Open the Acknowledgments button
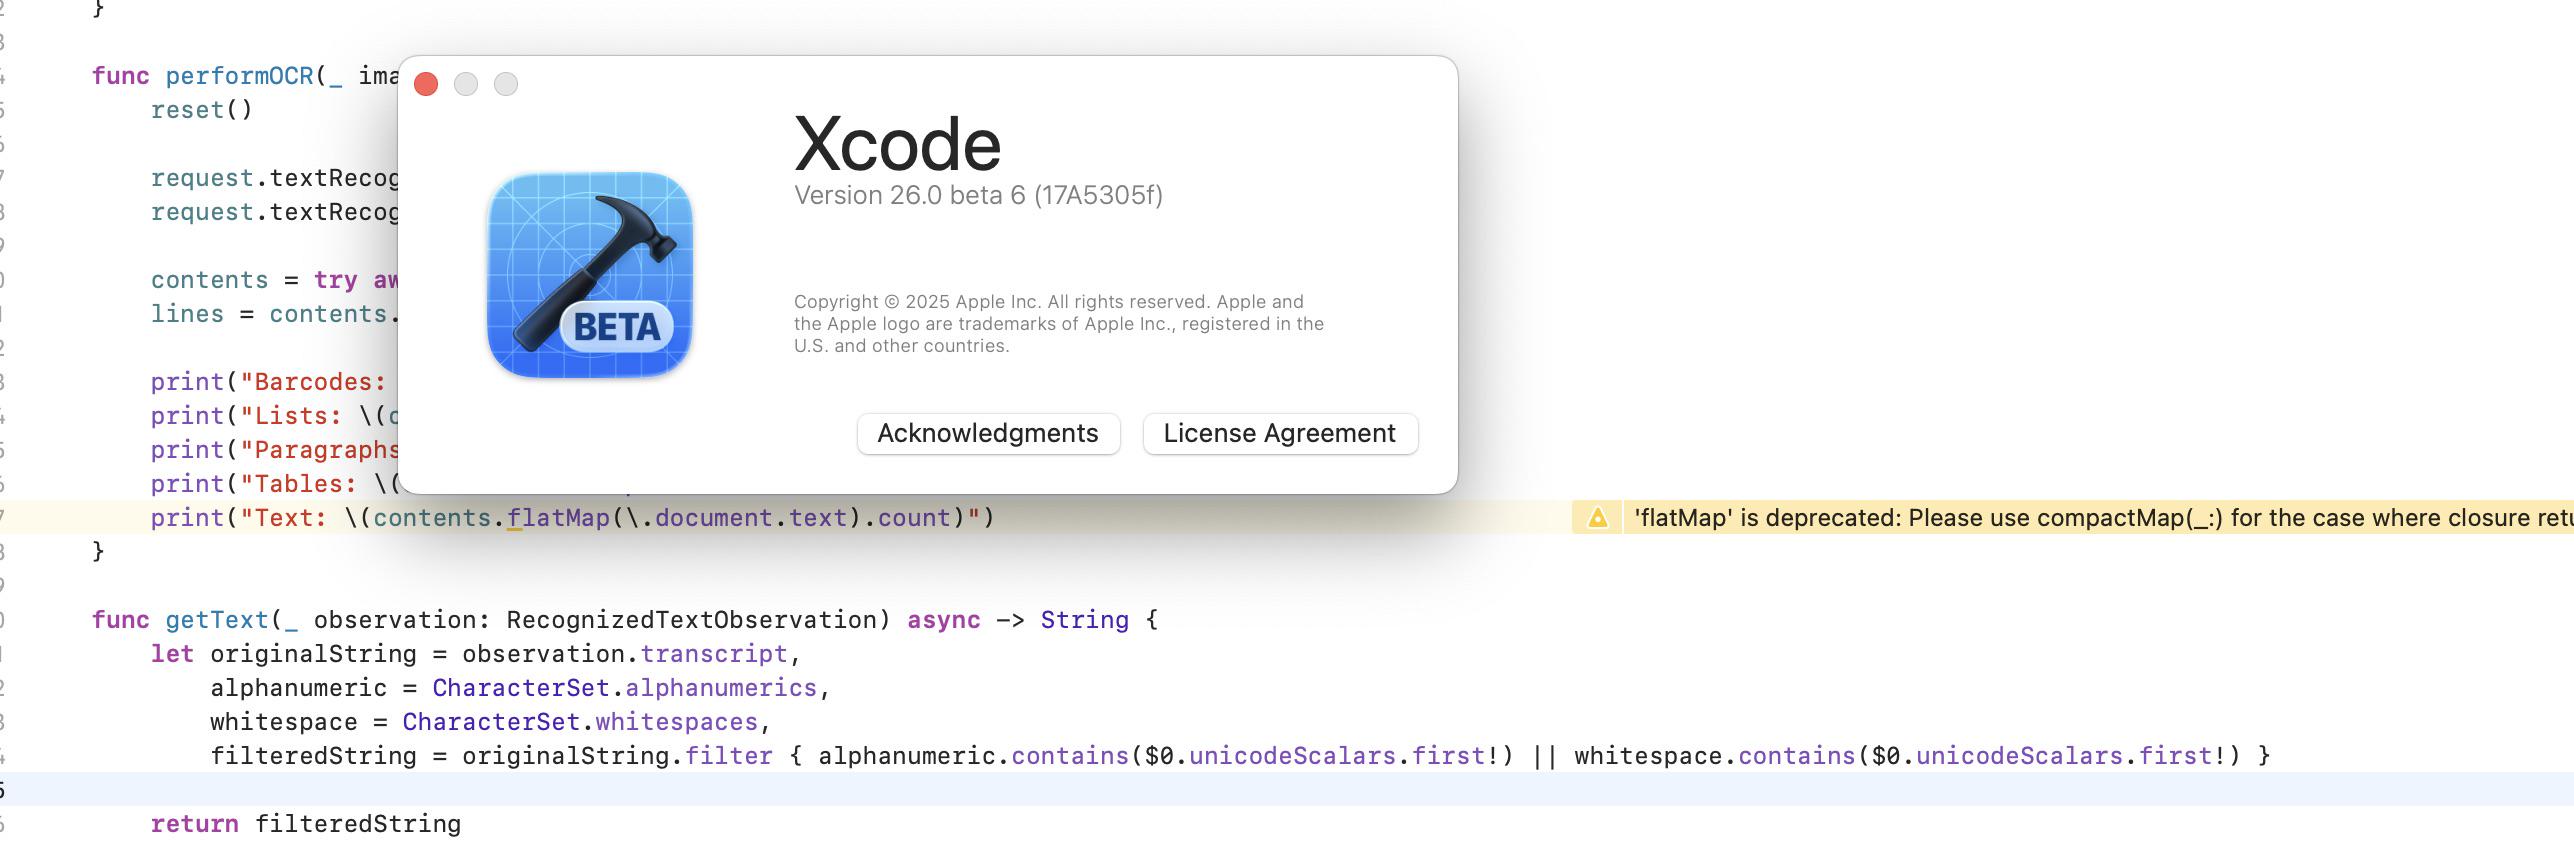 (x=988, y=433)
